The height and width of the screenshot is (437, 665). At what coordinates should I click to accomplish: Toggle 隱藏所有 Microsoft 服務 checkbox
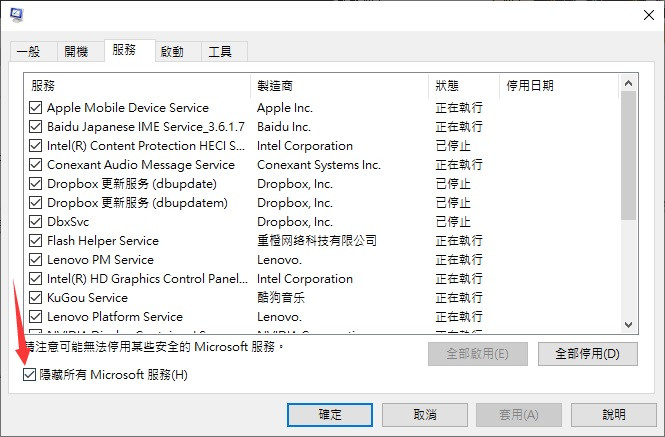[x=29, y=375]
